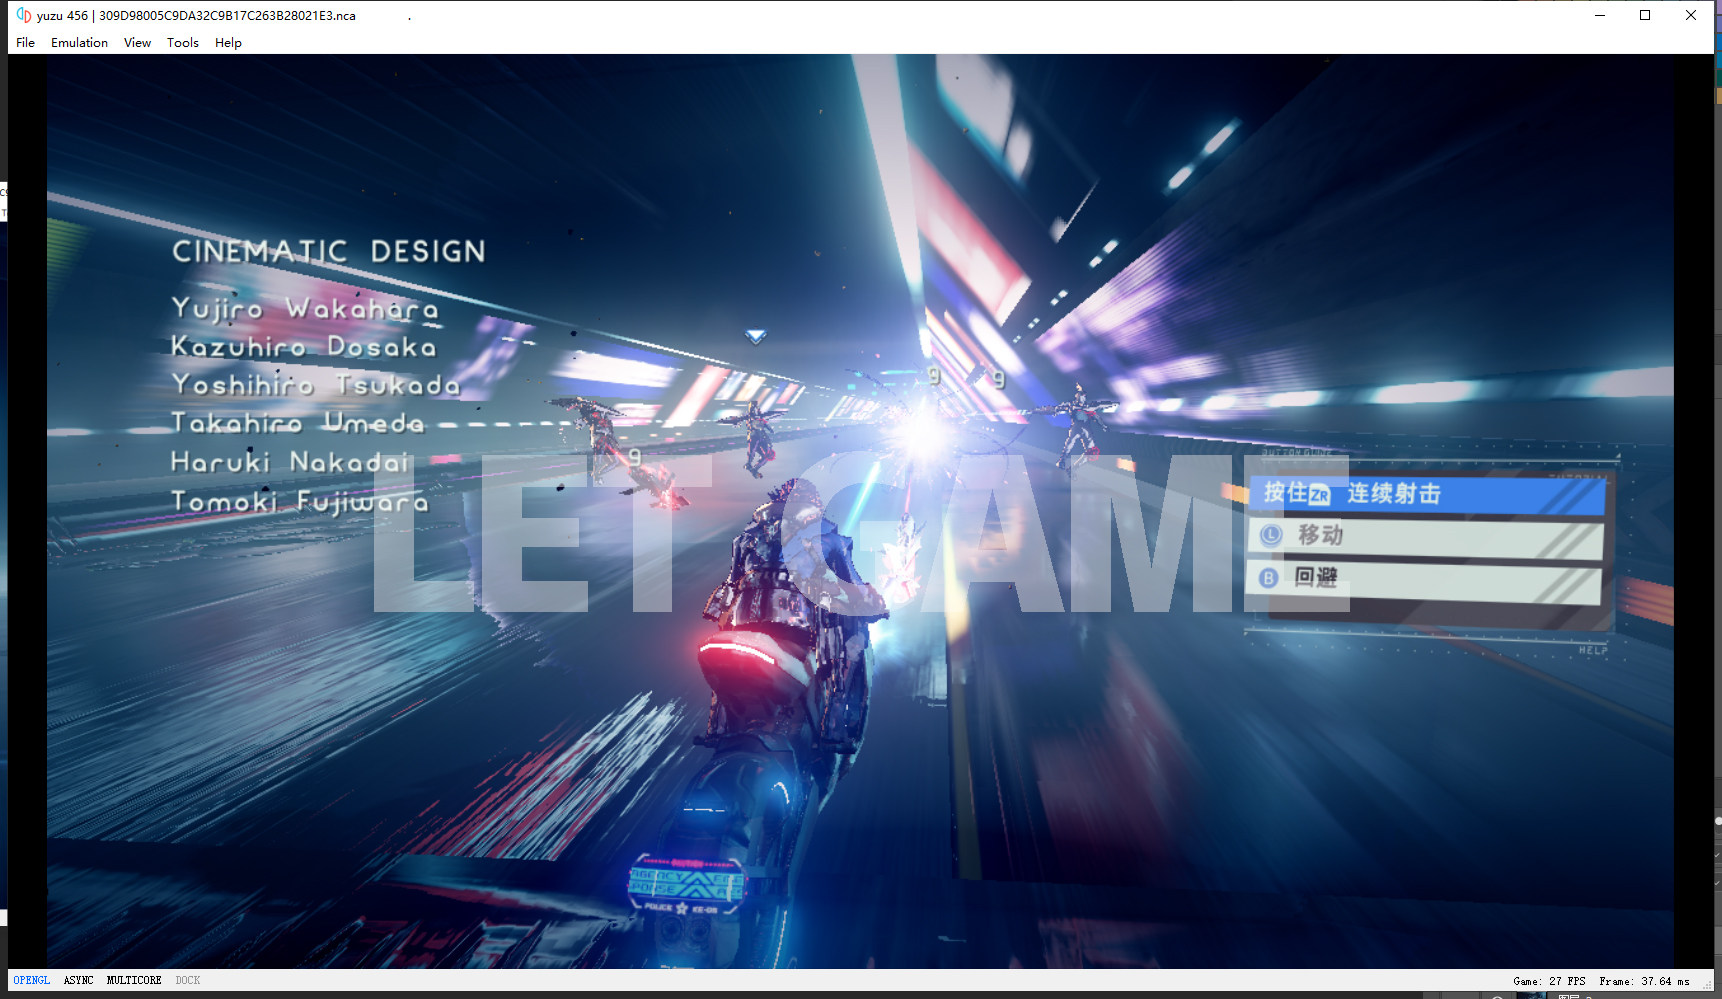Open the Tools menu
Screen dimensions: 1722x999
pos(182,43)
